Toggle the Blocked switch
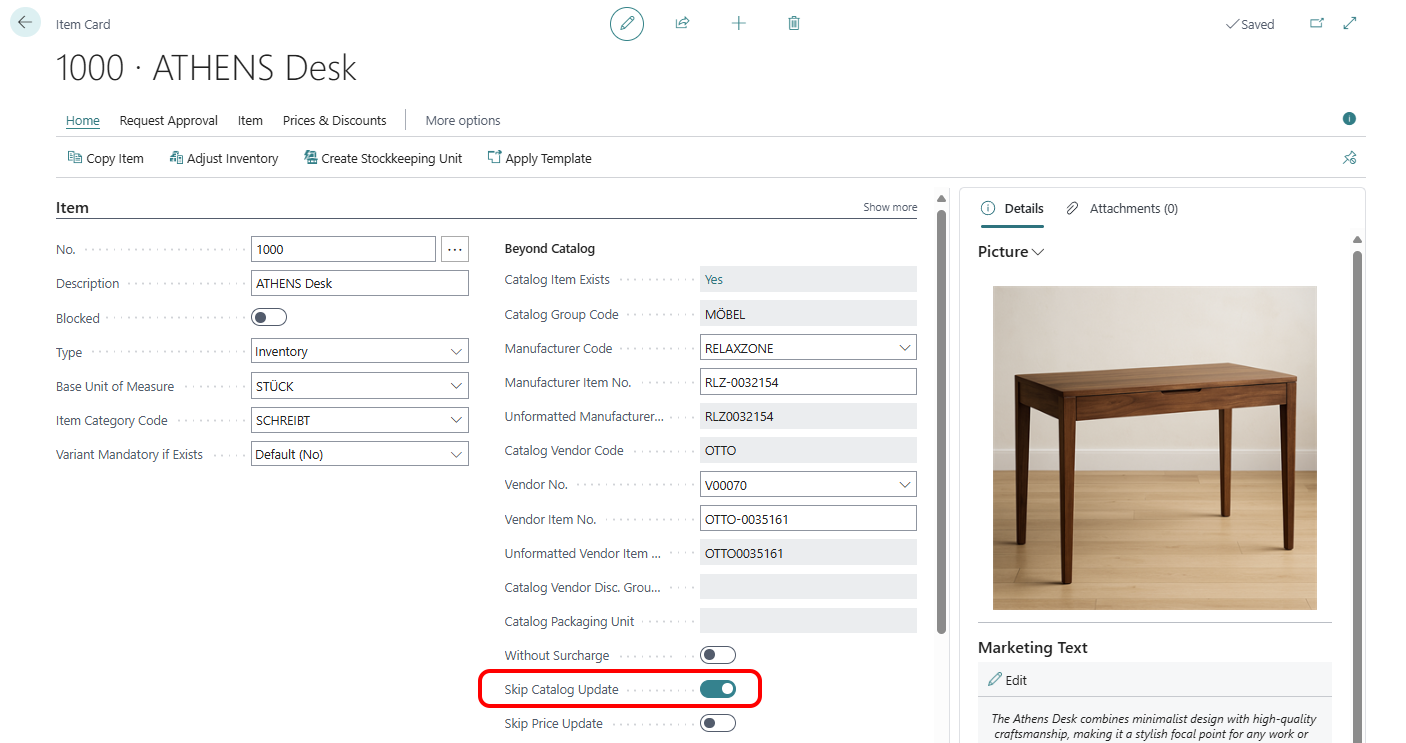This screenshot has height=743, width=1406. tap(269, 318)
